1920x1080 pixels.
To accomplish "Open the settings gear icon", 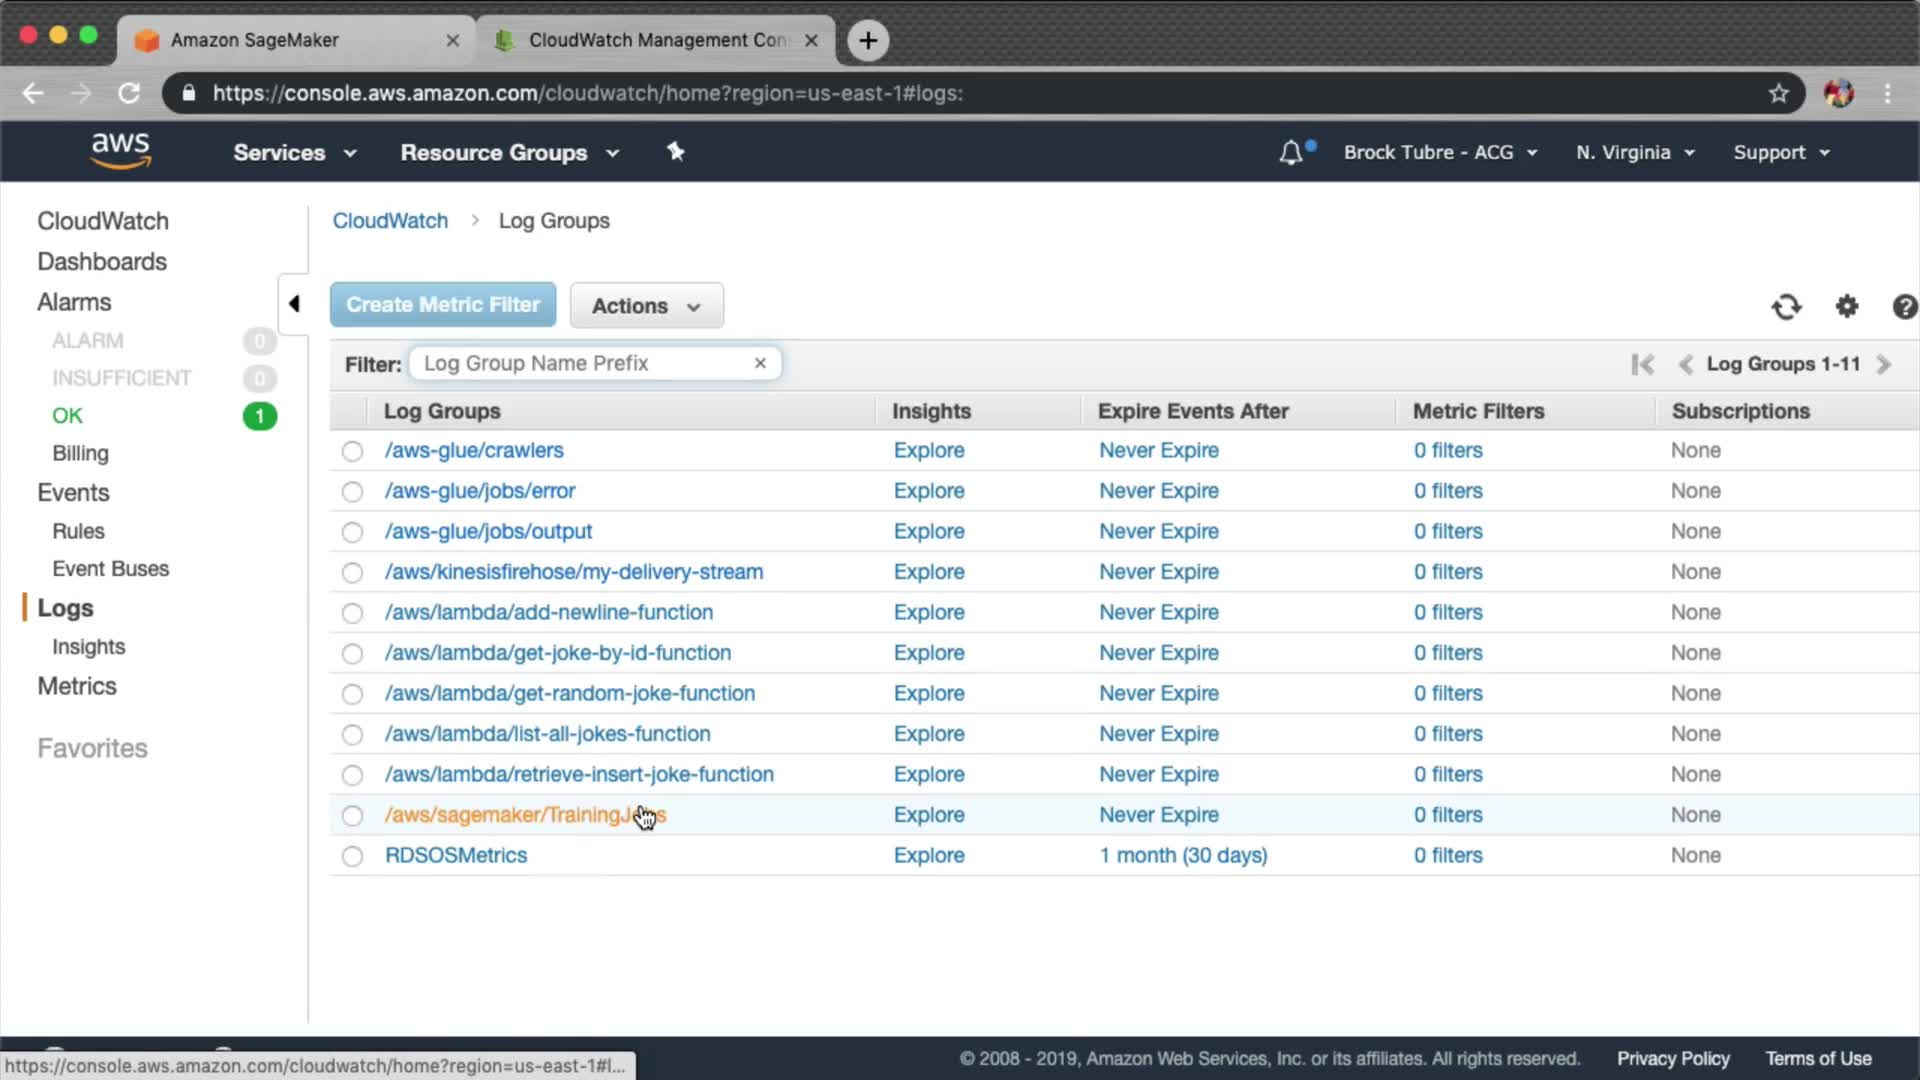I will click(x=1846, y=306).
